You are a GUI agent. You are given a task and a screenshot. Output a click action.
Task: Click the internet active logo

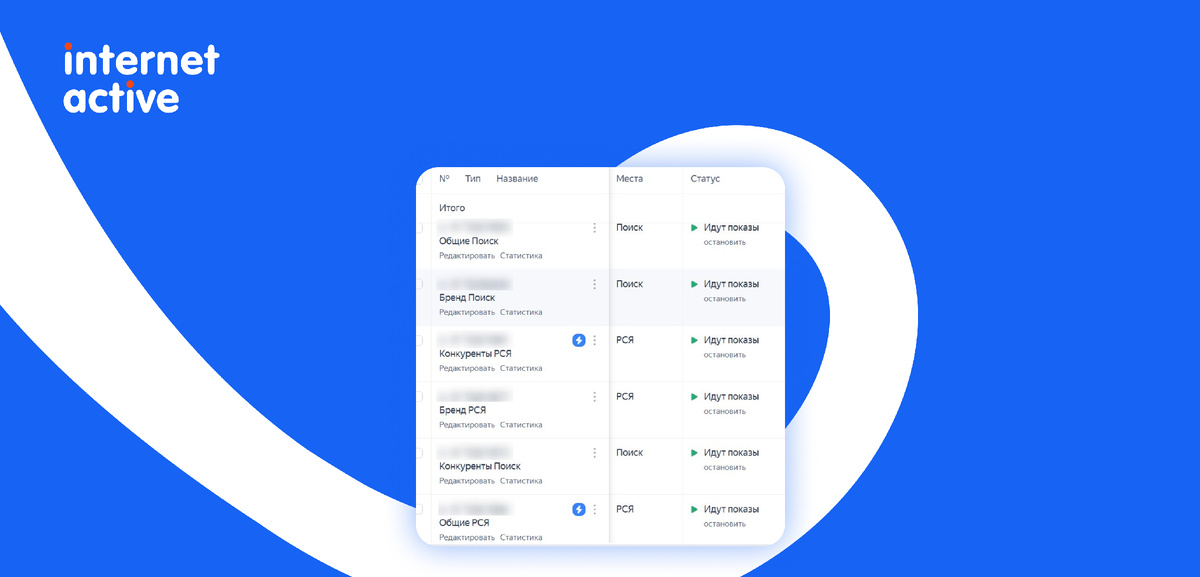[x=141, y=77]
